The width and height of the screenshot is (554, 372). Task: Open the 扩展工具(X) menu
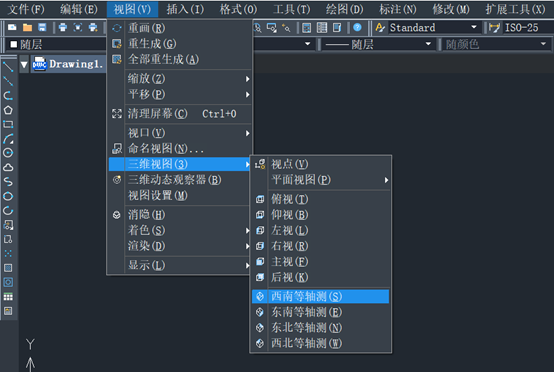click(x=515, y=9)
